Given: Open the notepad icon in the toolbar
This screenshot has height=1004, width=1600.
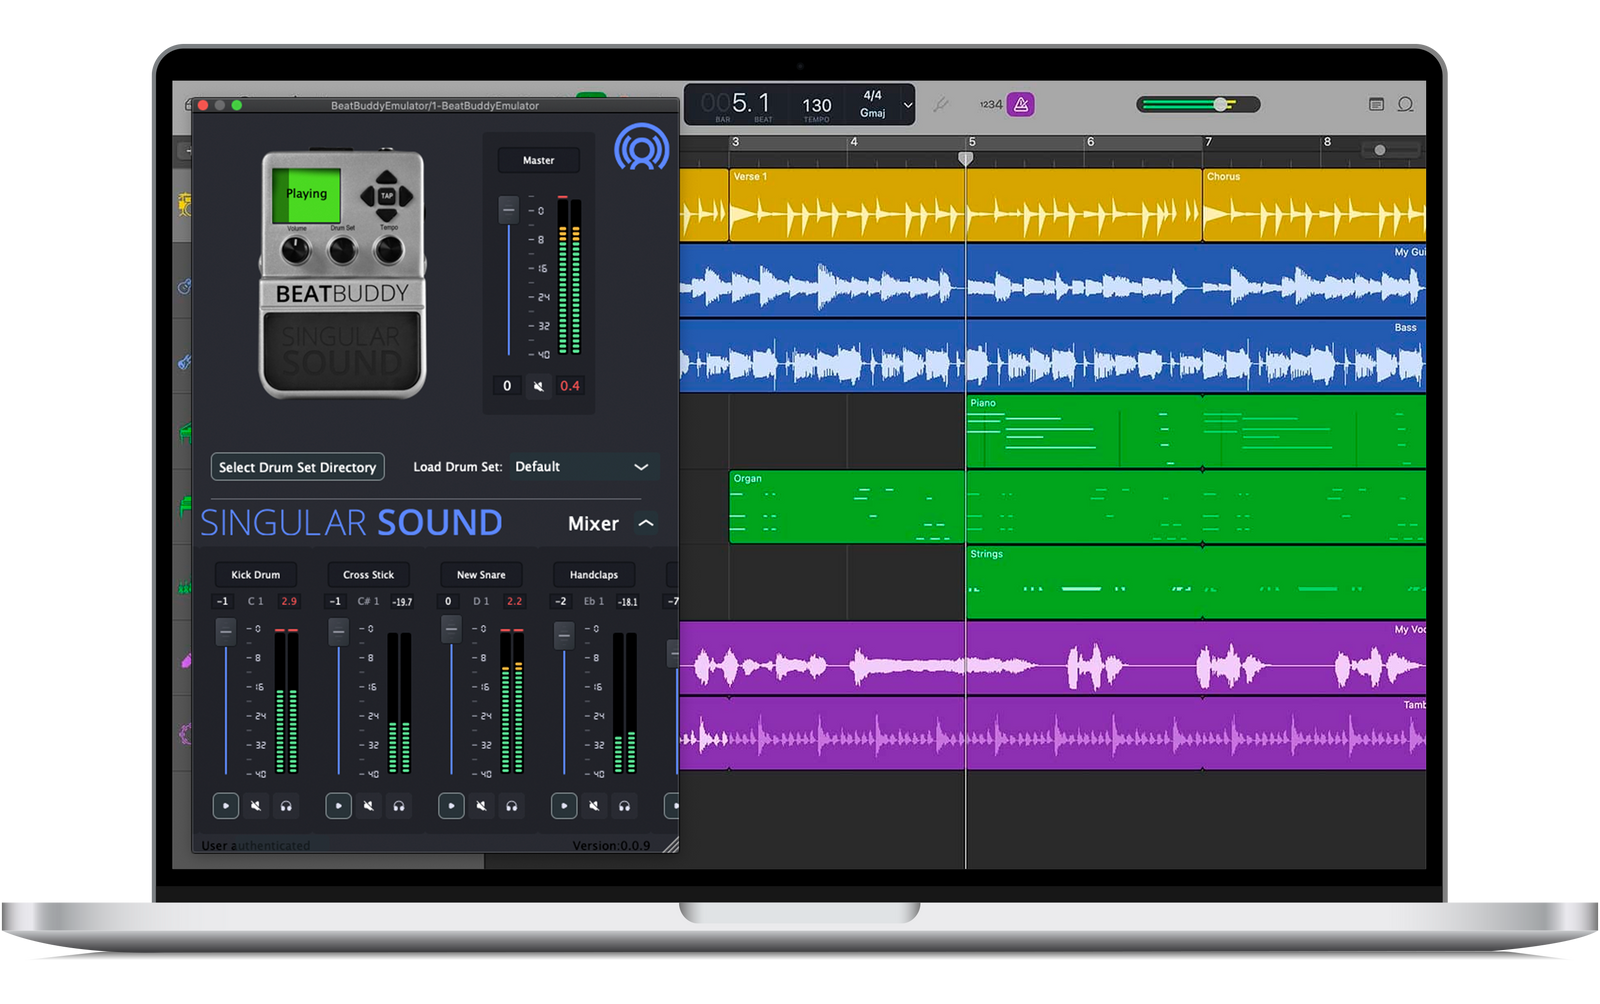Looking at the screenshot, I should (x=1376, y=104).
